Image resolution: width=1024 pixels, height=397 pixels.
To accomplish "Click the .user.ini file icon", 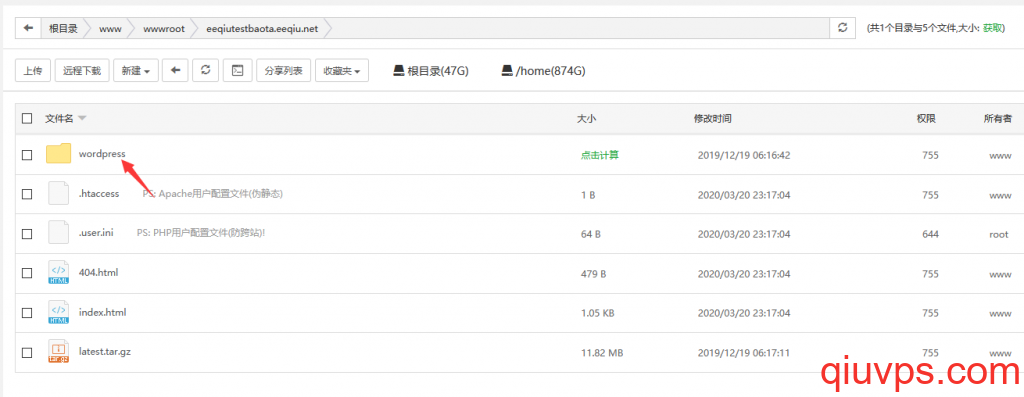I will coord(59,233).
